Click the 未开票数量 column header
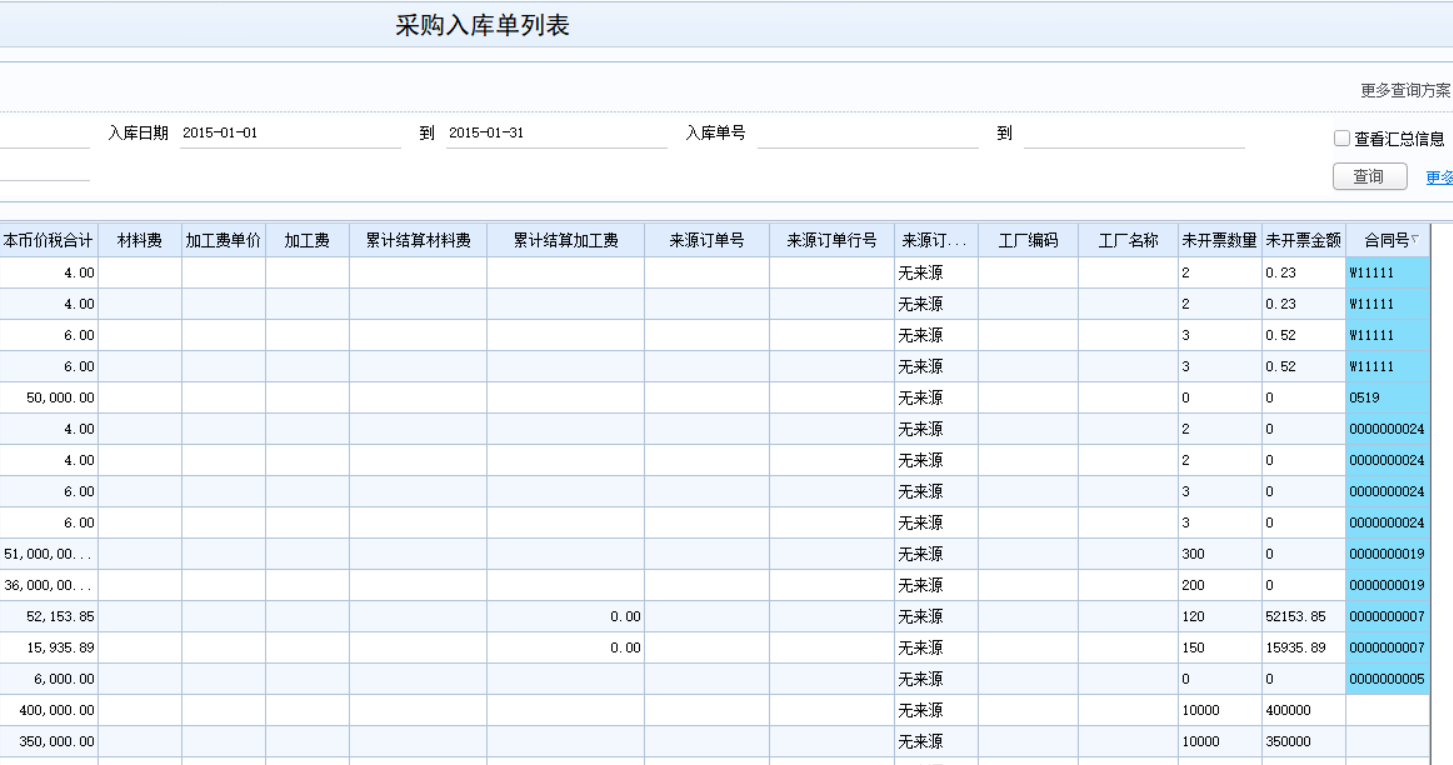Screen dimensions: 1453x765 pos(1219,240)
